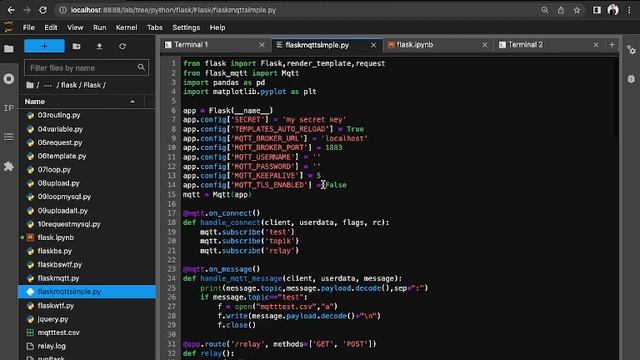Open the Tabs menu
Viewport: 640px width, 360px height.
(155, 28)
